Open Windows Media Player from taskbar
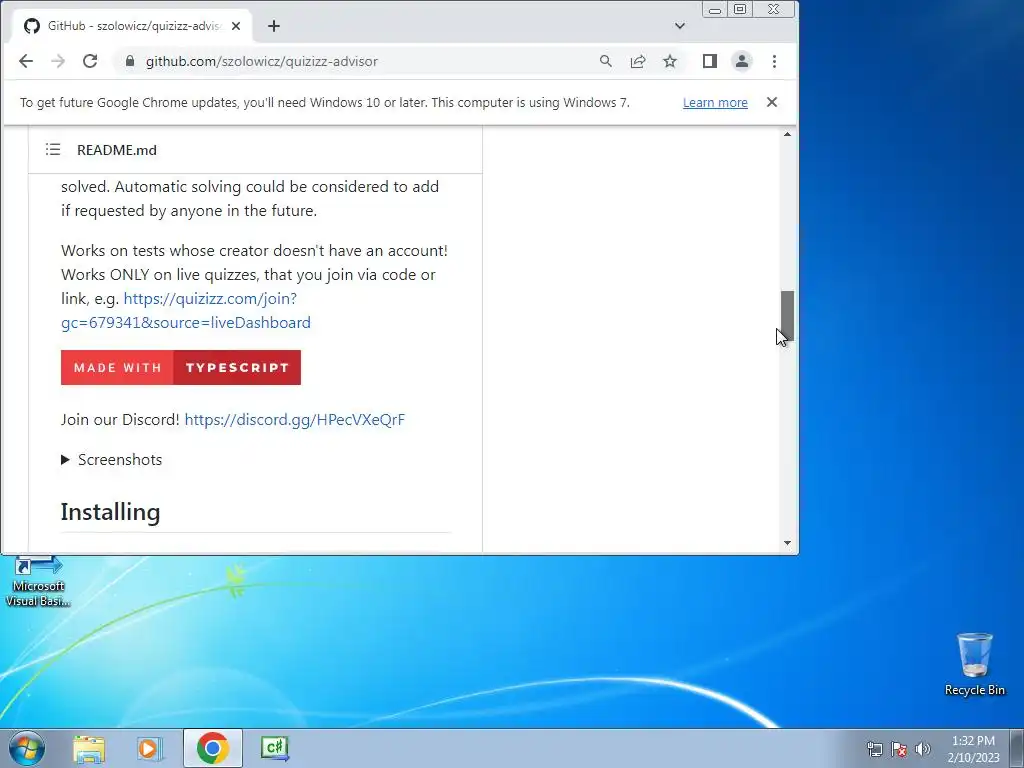1024x768 pixels. (x=149, y=748)
